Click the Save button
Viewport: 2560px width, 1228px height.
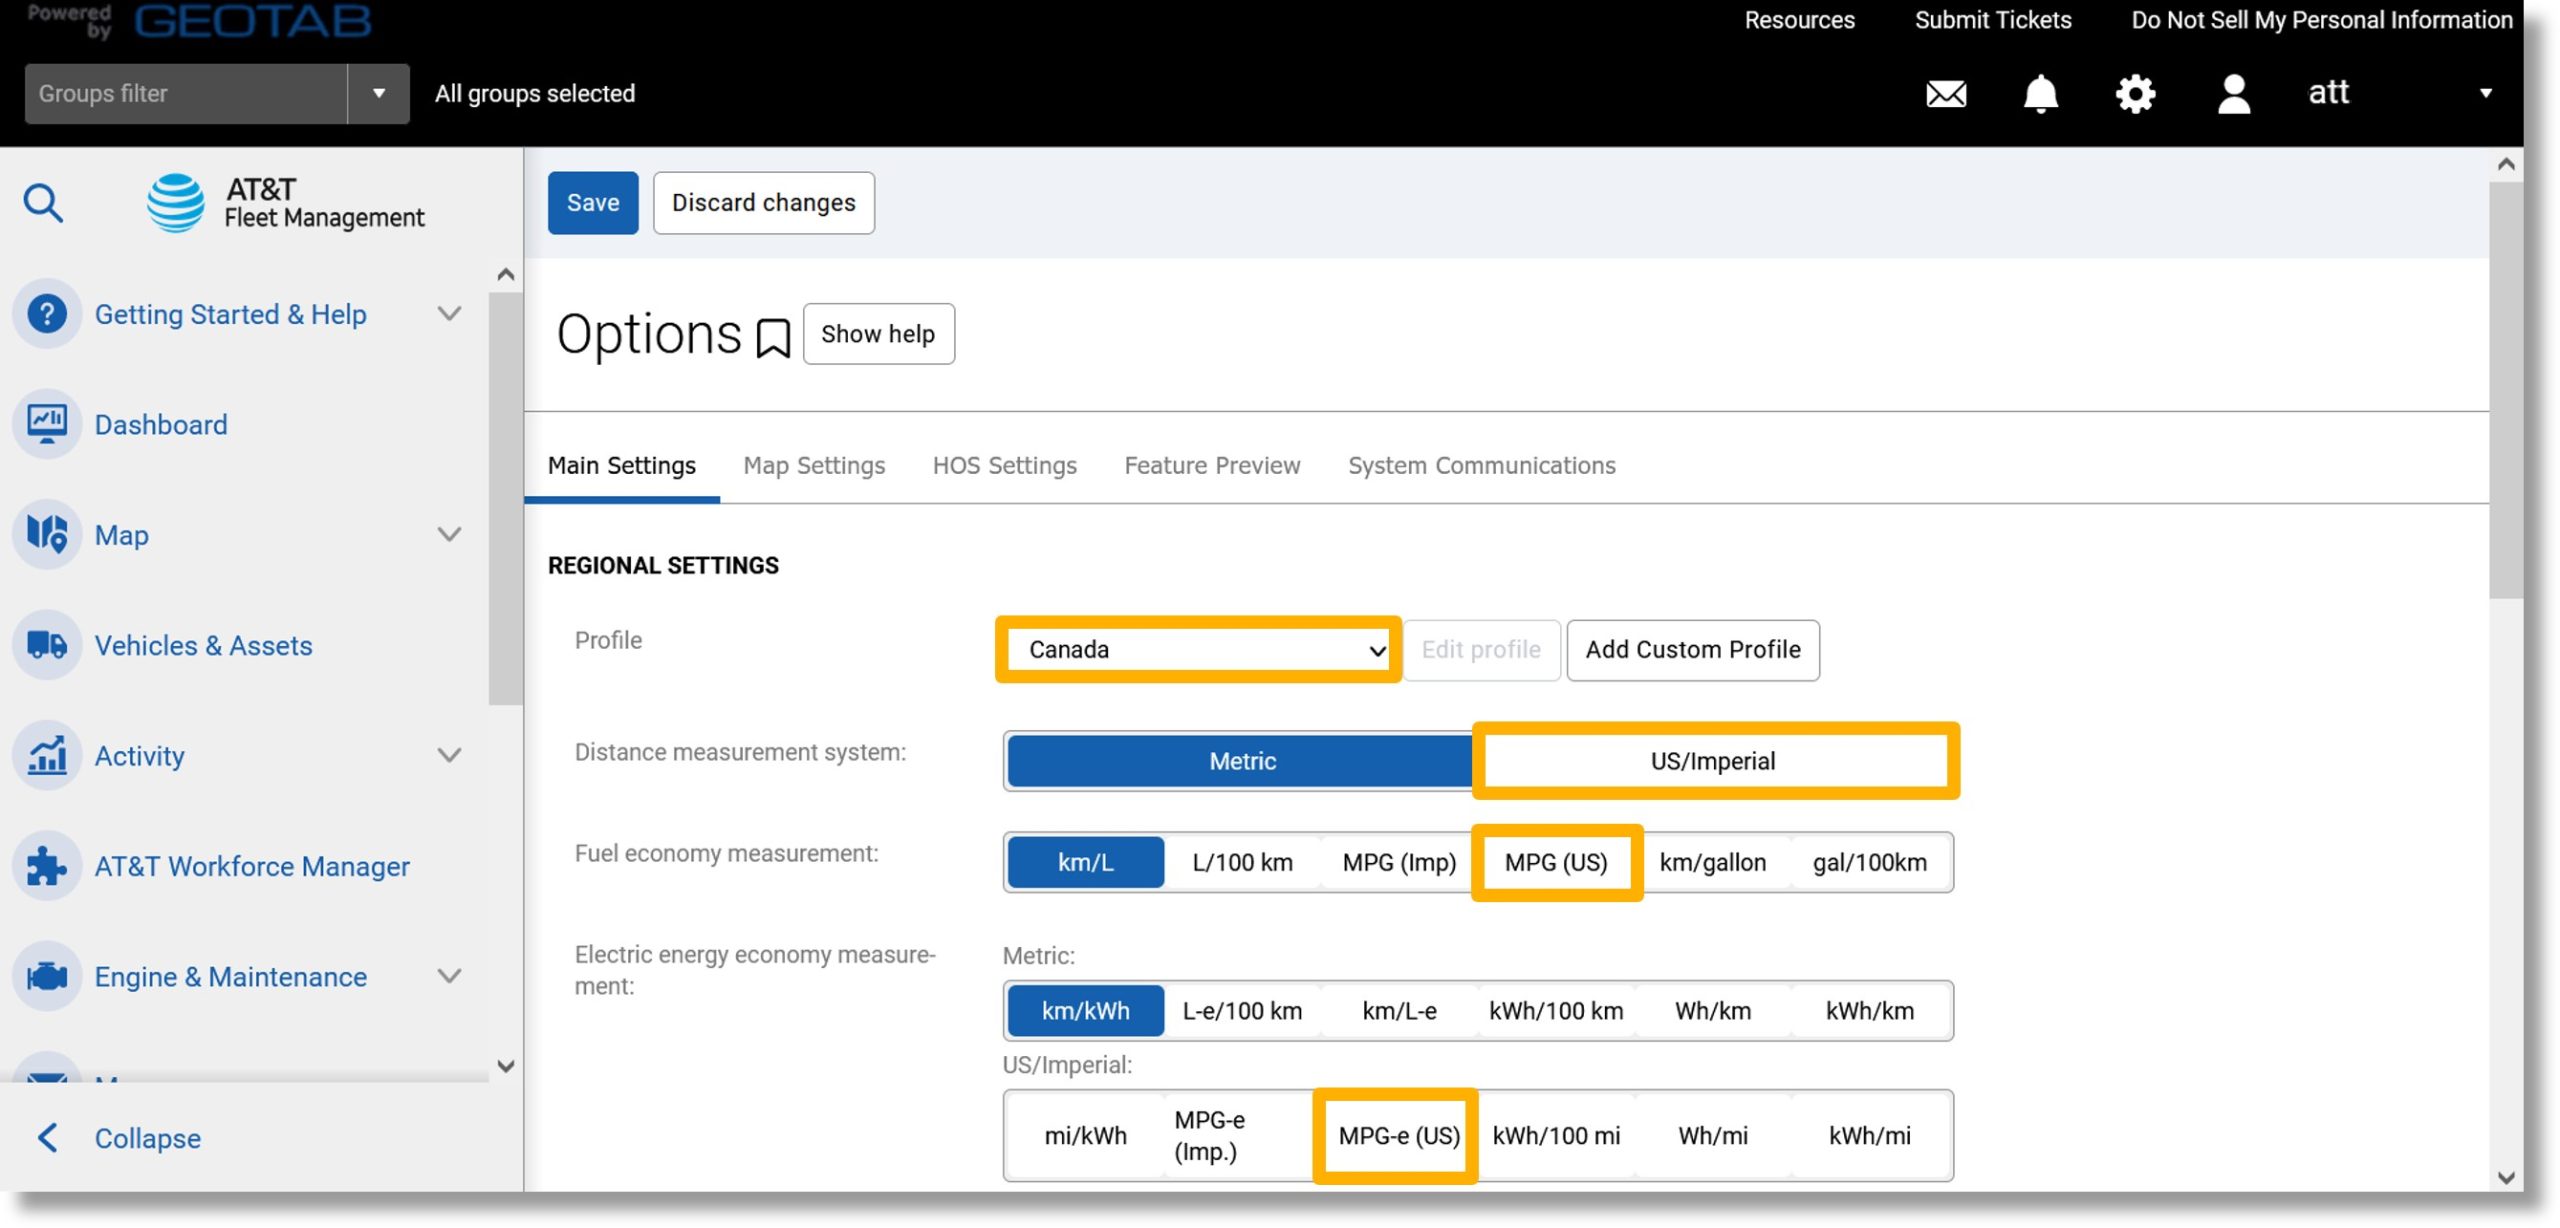click(593, 203)
